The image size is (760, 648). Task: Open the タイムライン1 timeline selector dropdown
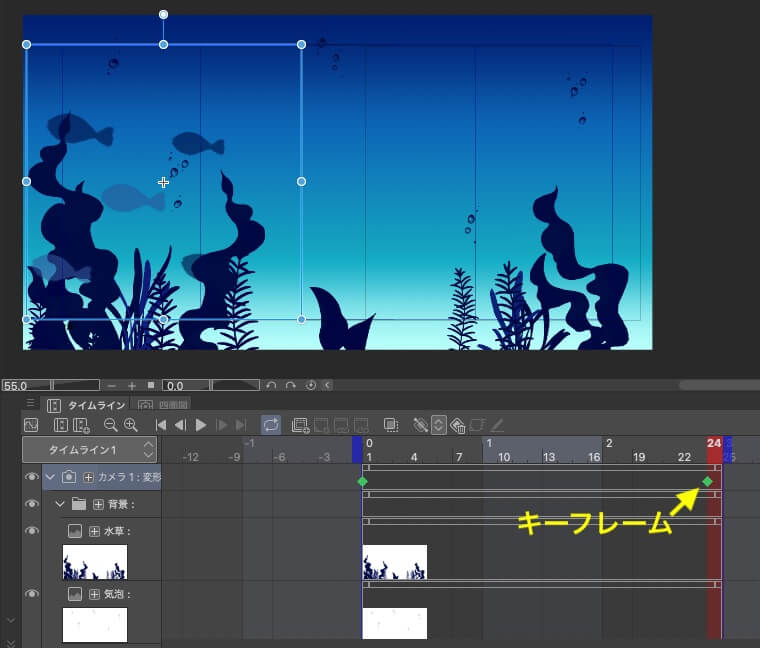point(90,450)
